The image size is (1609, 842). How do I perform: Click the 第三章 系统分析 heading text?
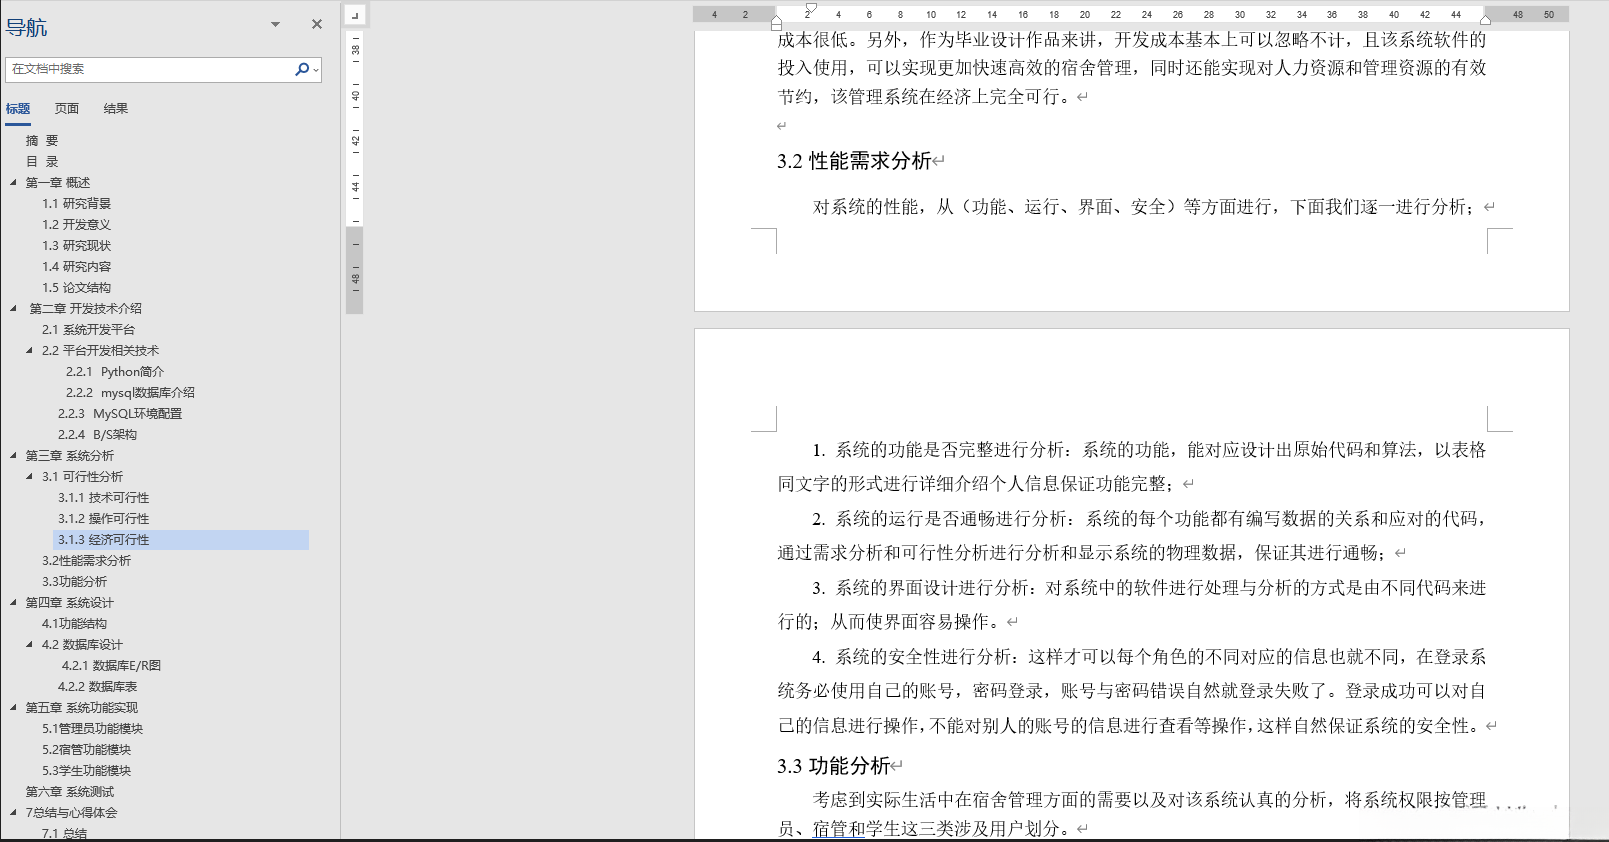[x=70, y=456]
